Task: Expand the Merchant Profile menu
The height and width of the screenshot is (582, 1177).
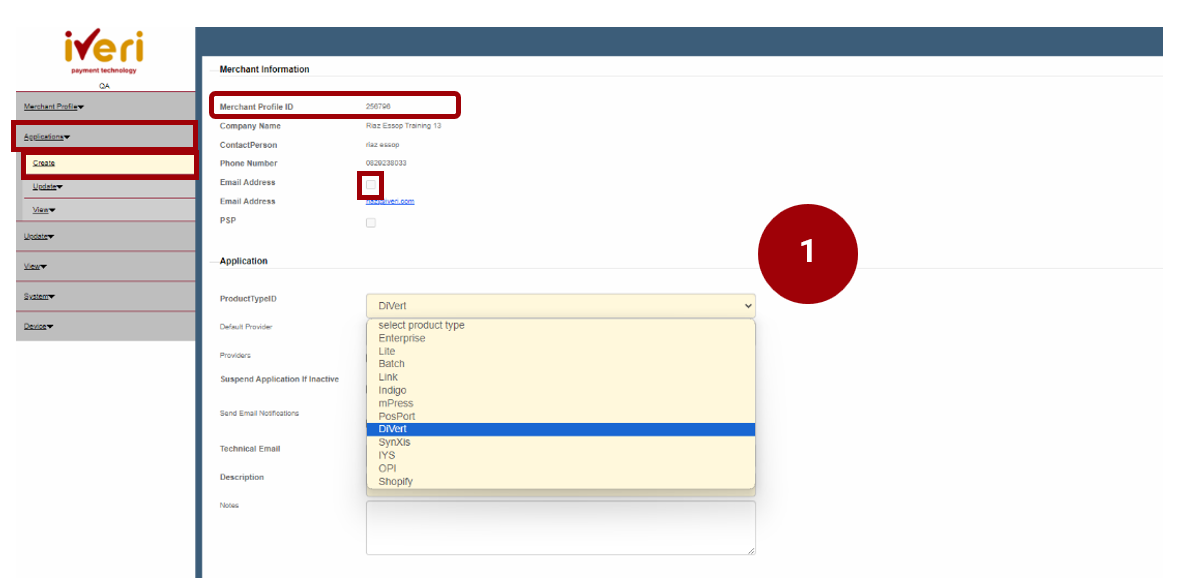Action: pyautogui.click(x=53, y=106)
